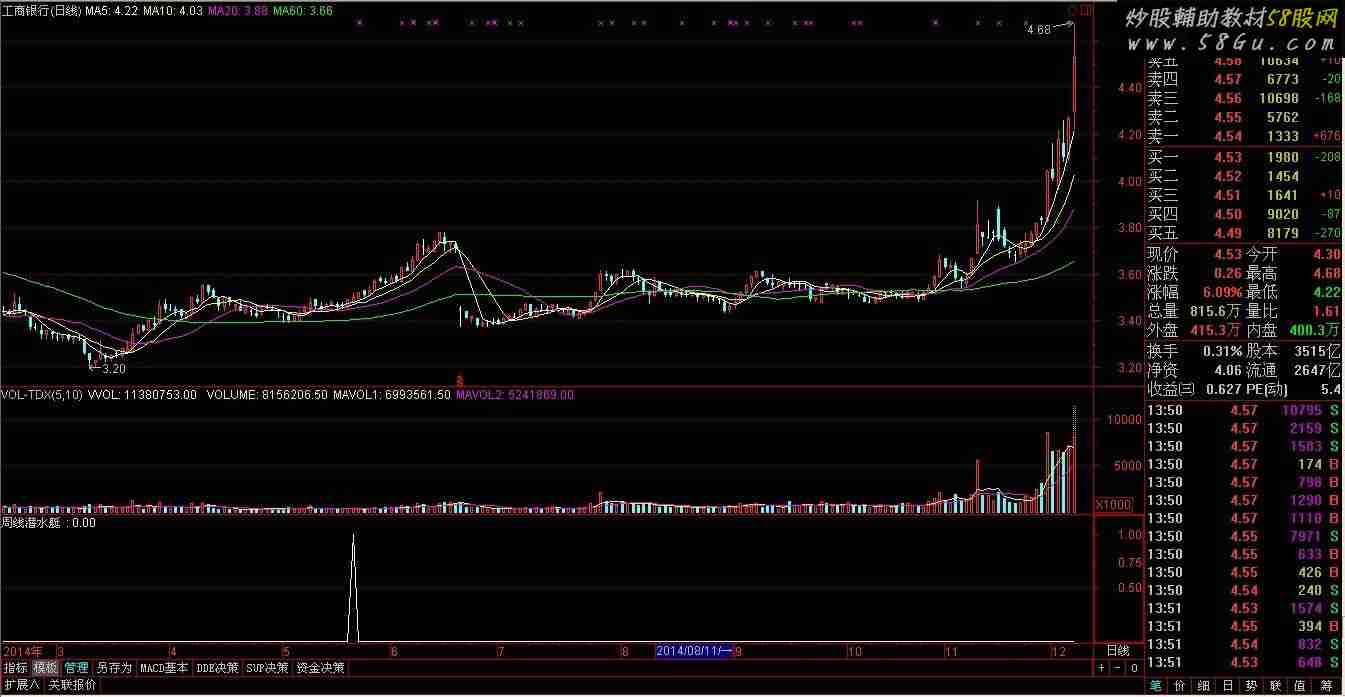Screen dimensions: 1345x697
Task: Click the MA20: 3.88 indicator label
Action: [238, 10]
